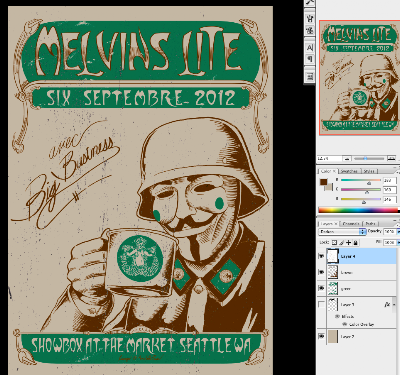Image resolution: width=400 pixels, height=375 pixels.
Task: Click the Opacity value field
Action: [389, 231]
